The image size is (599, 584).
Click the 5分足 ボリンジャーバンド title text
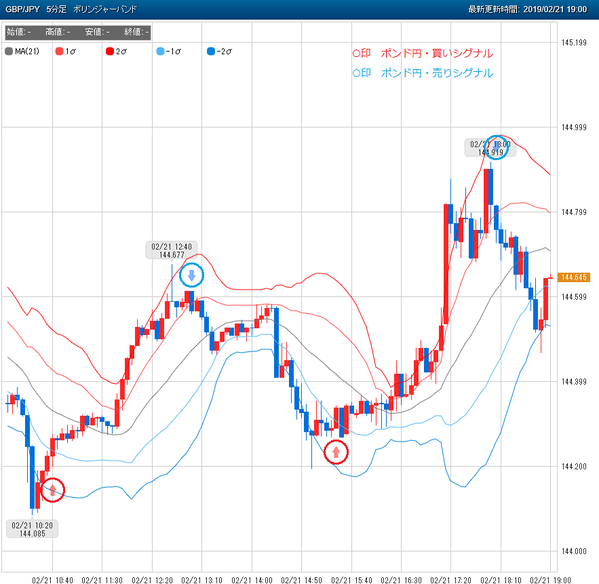[x=92, y=9]
